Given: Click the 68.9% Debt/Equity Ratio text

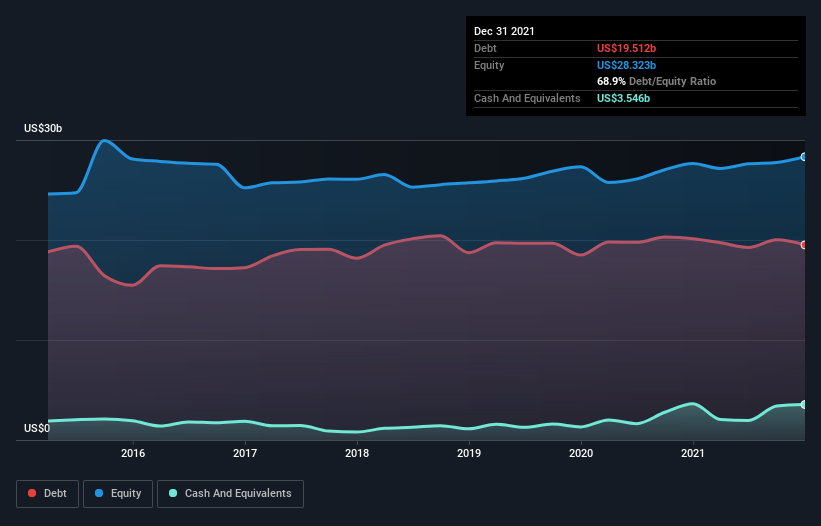Looking at the screenshot, I should tap(657, 81).
